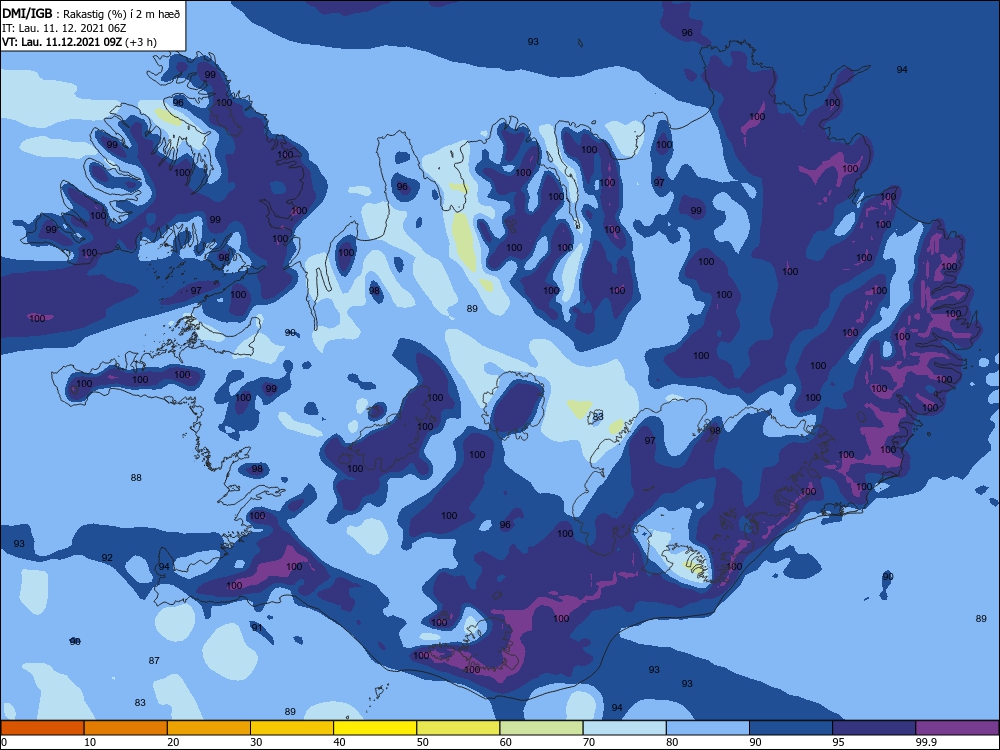1000x750 pixels.
Task: Click the legend tick label '70'
Action: 589,742
